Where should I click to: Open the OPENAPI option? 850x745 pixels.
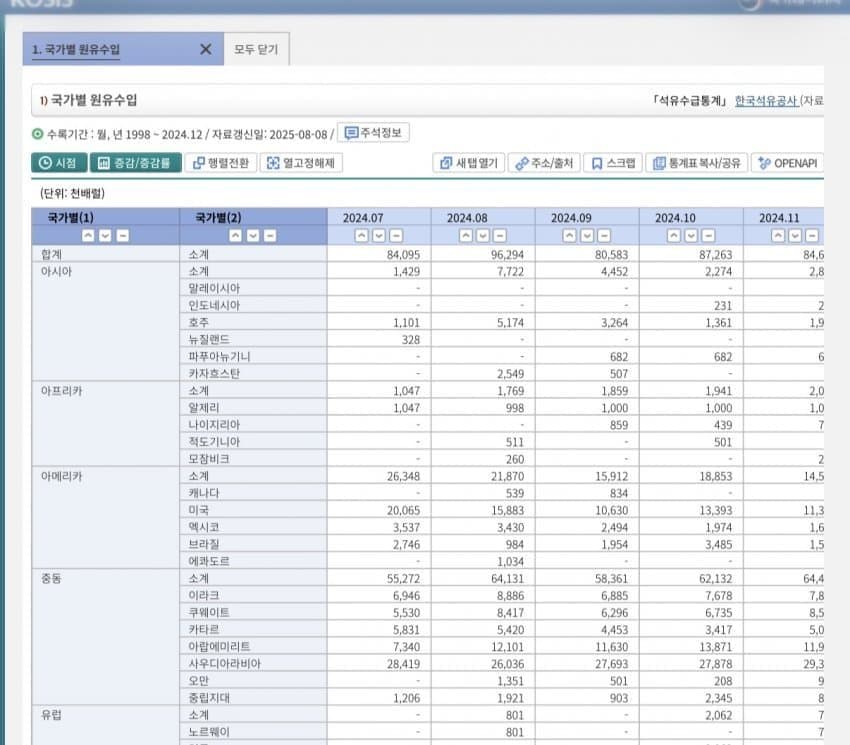[788, 163]
